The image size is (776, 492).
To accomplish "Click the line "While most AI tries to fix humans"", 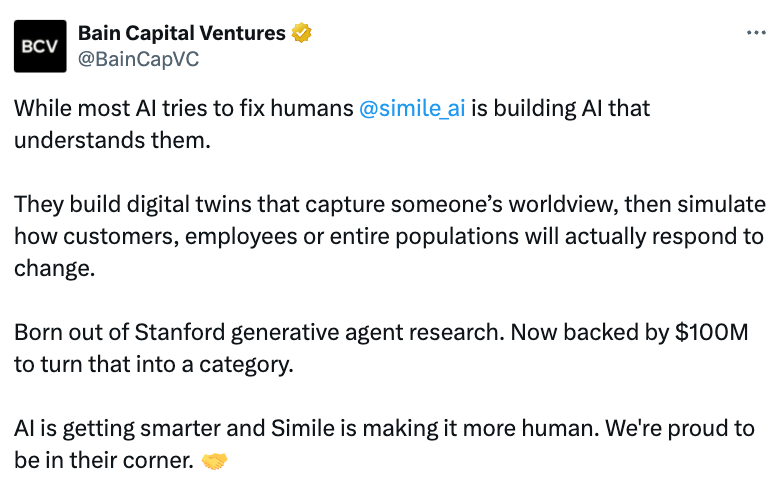I will pos(183,109).
